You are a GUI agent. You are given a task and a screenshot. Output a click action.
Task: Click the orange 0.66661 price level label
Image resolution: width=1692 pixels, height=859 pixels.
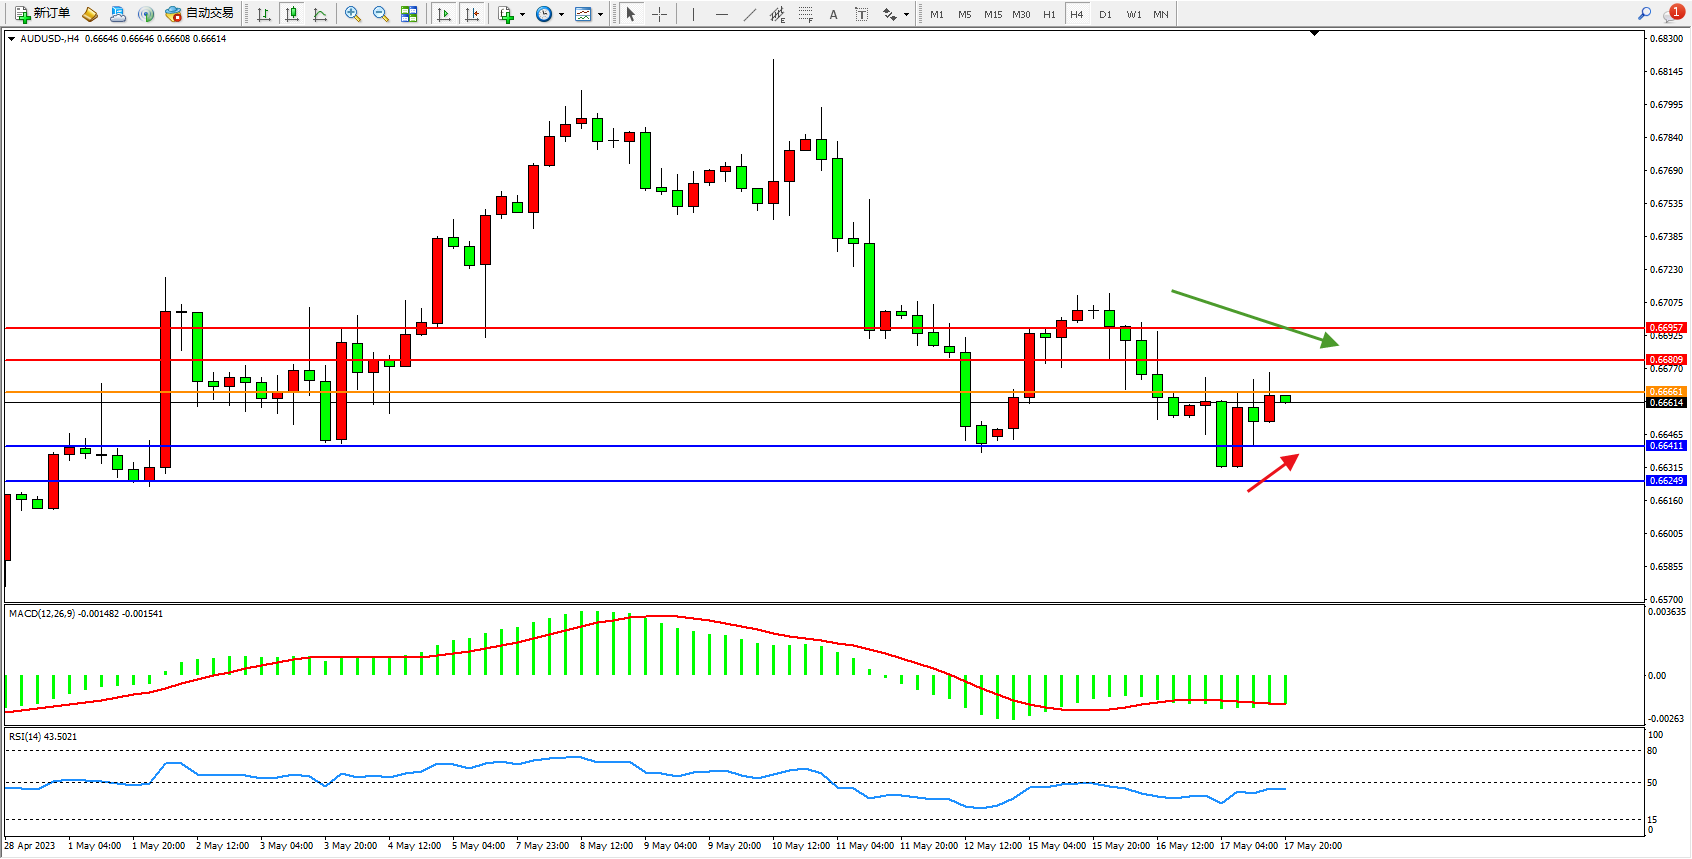[1665, 392]
